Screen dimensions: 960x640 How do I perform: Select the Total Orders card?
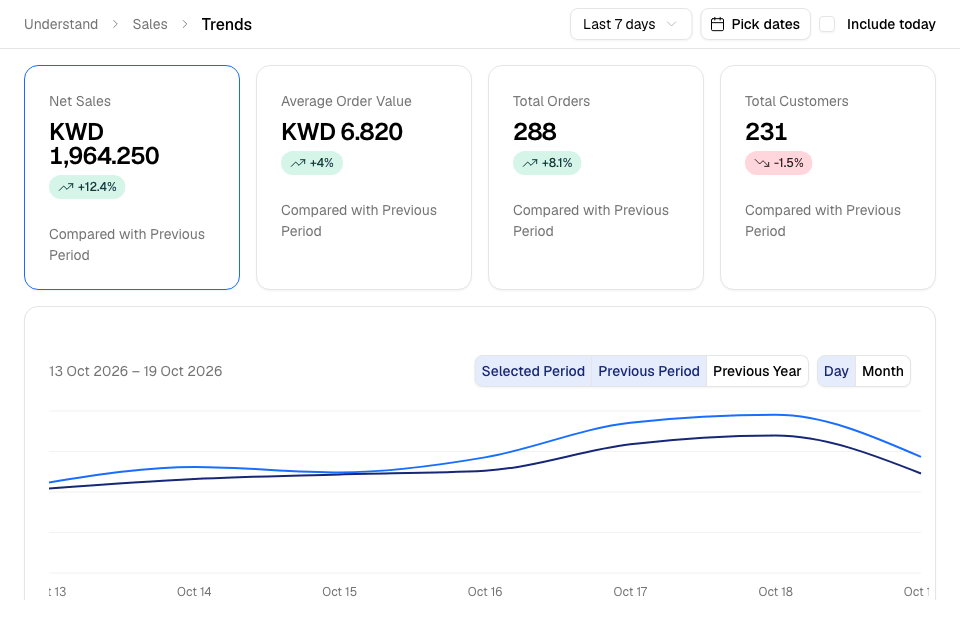596,178
